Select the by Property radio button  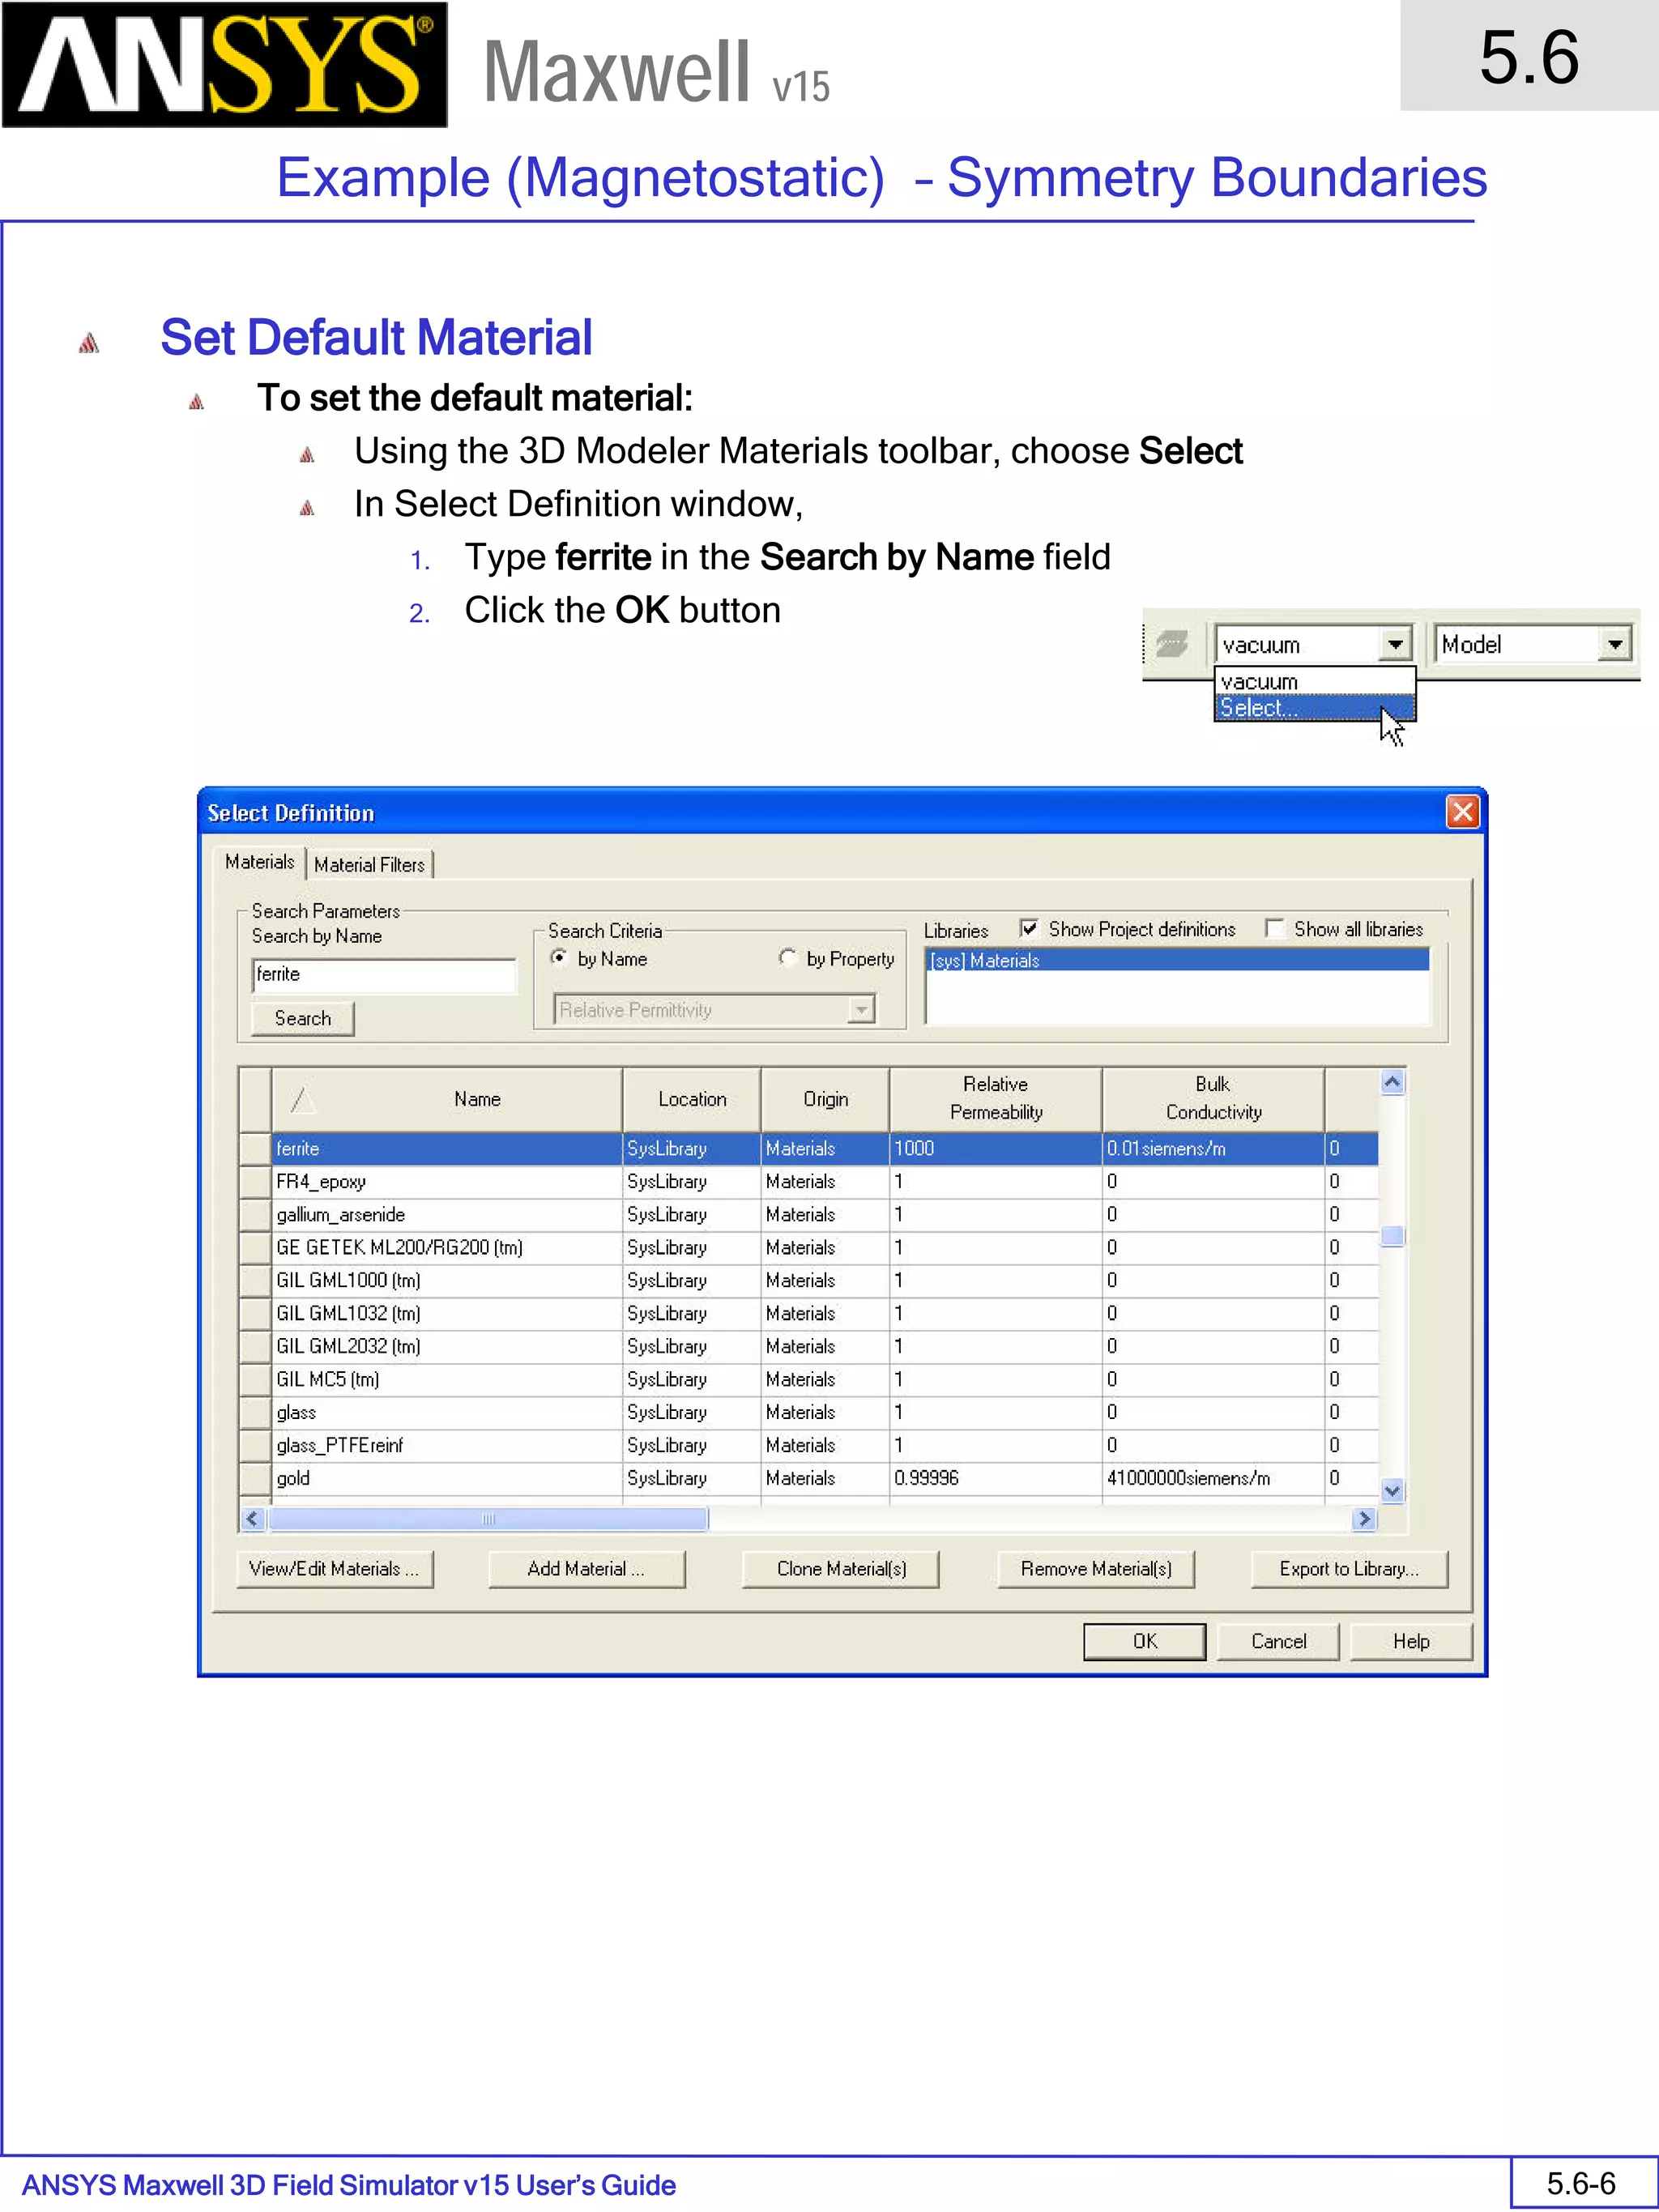(x=788, y=958)
